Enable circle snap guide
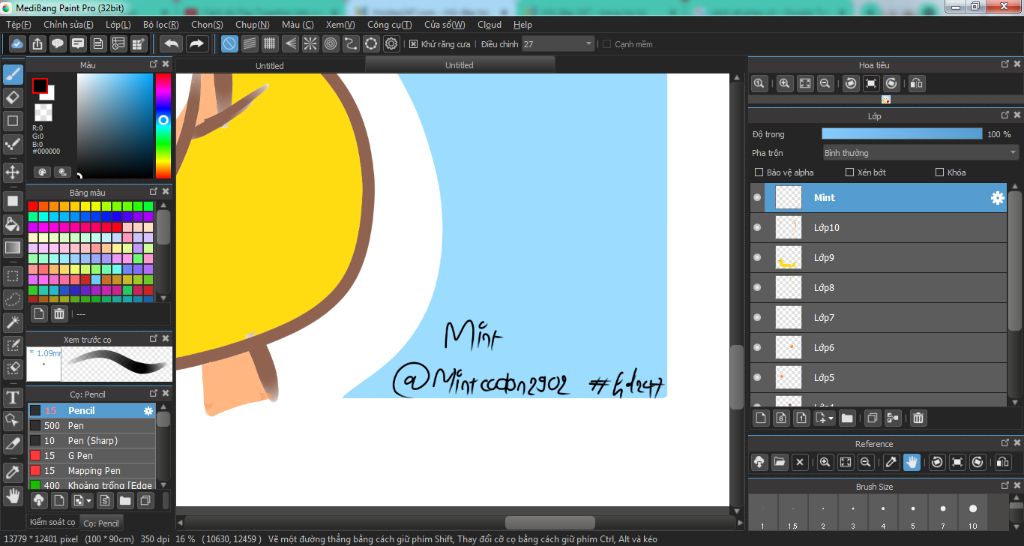The height and width of the screenshot is (546, 1024). [331, 44]
